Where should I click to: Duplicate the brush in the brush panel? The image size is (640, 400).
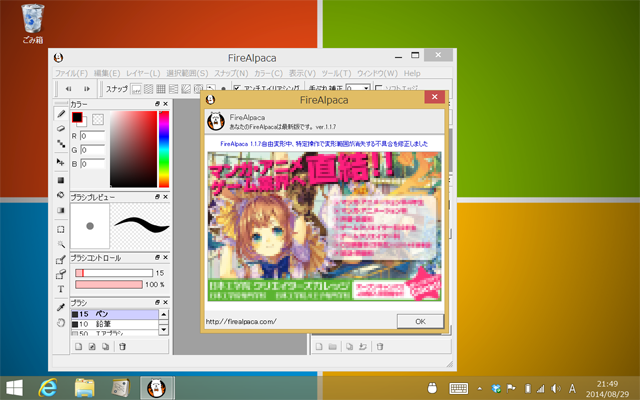[106, 347]
